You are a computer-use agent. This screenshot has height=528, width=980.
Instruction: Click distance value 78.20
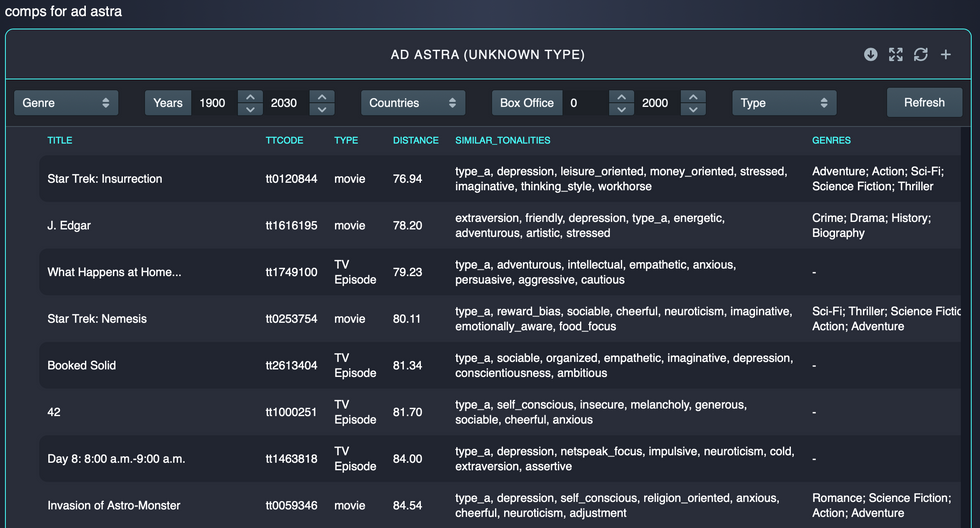(x=408, y=226)
